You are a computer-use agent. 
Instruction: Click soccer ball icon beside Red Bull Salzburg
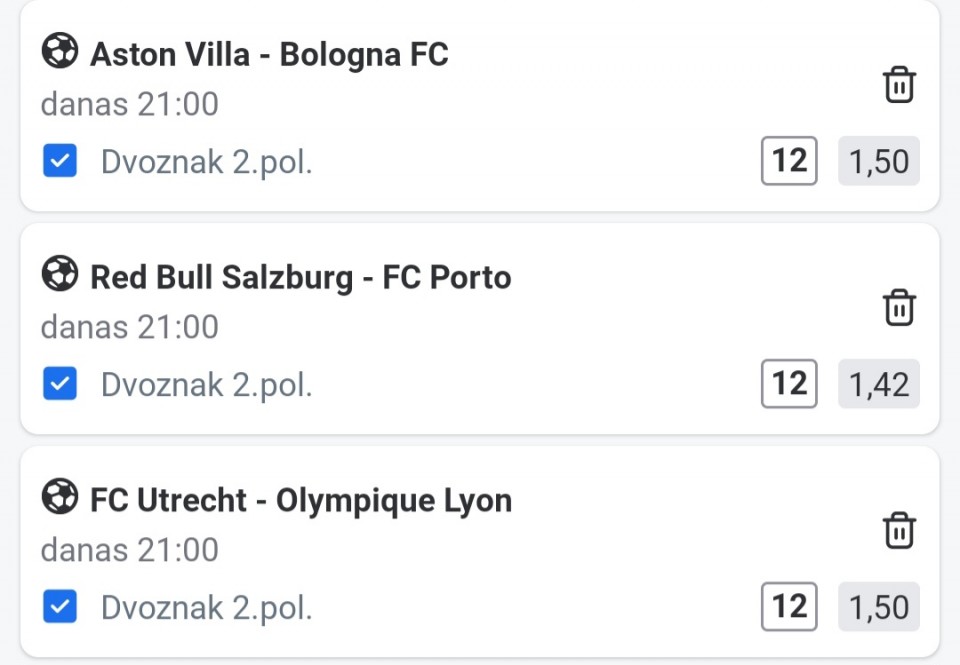(60, 274)
